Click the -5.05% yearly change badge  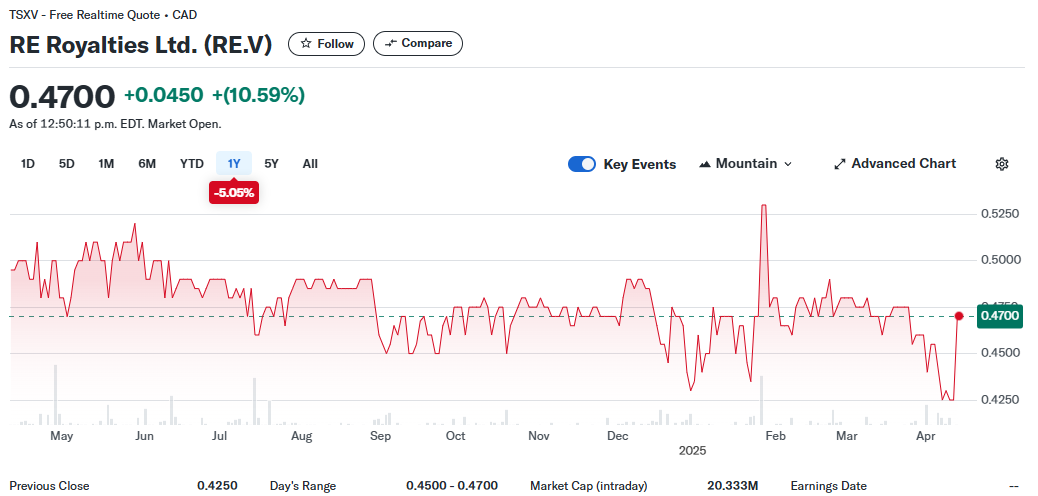tap(234, 193)
